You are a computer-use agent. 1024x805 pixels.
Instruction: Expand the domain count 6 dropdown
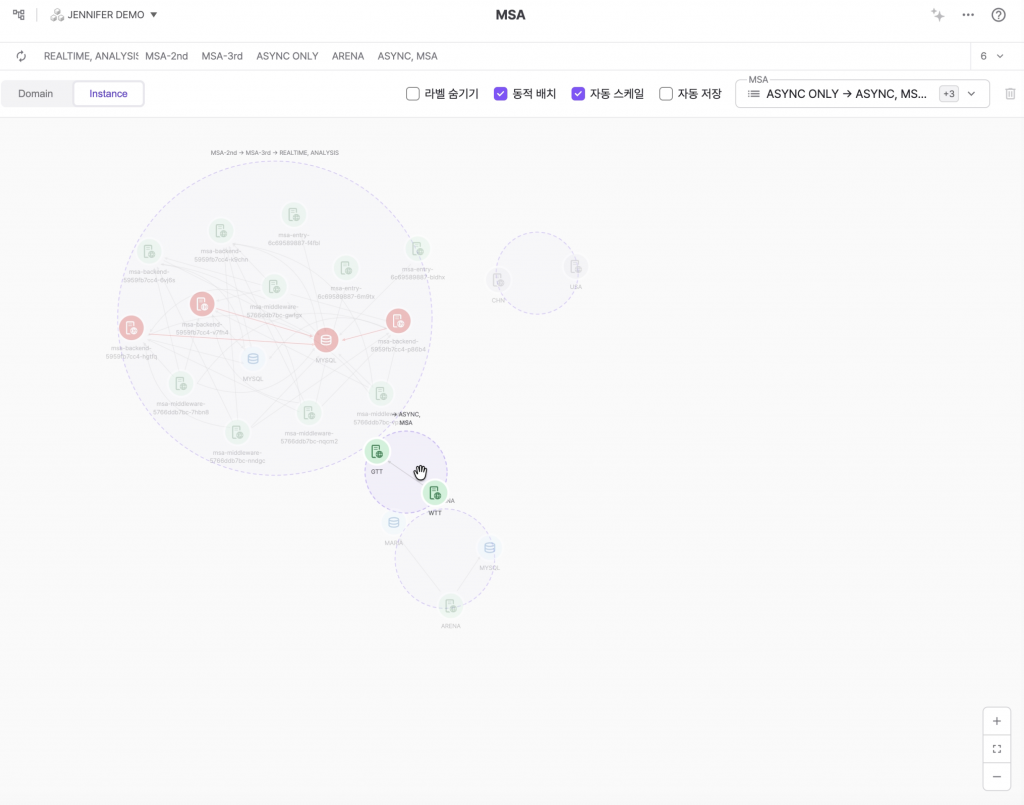pyautogui.click(x=991, y=56)
